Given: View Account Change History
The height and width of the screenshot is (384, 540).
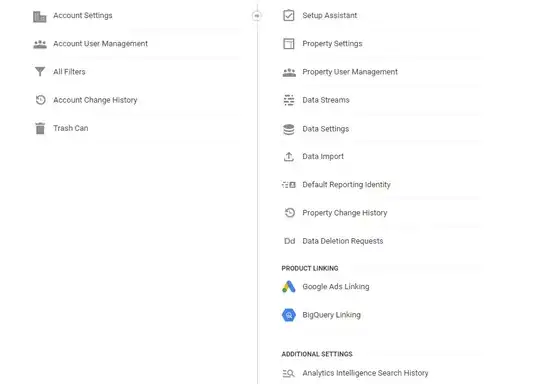Looking at the screenshot, I should pos(95,100).
